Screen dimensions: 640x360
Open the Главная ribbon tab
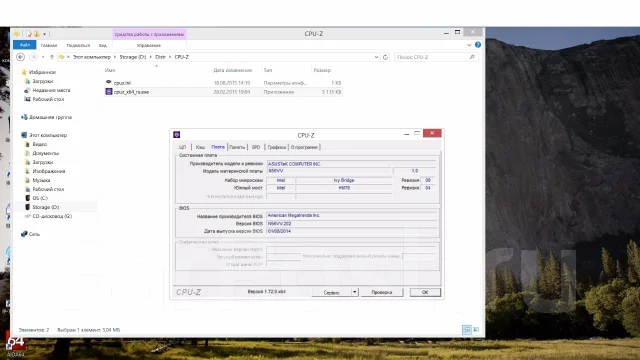pos(49,45)
